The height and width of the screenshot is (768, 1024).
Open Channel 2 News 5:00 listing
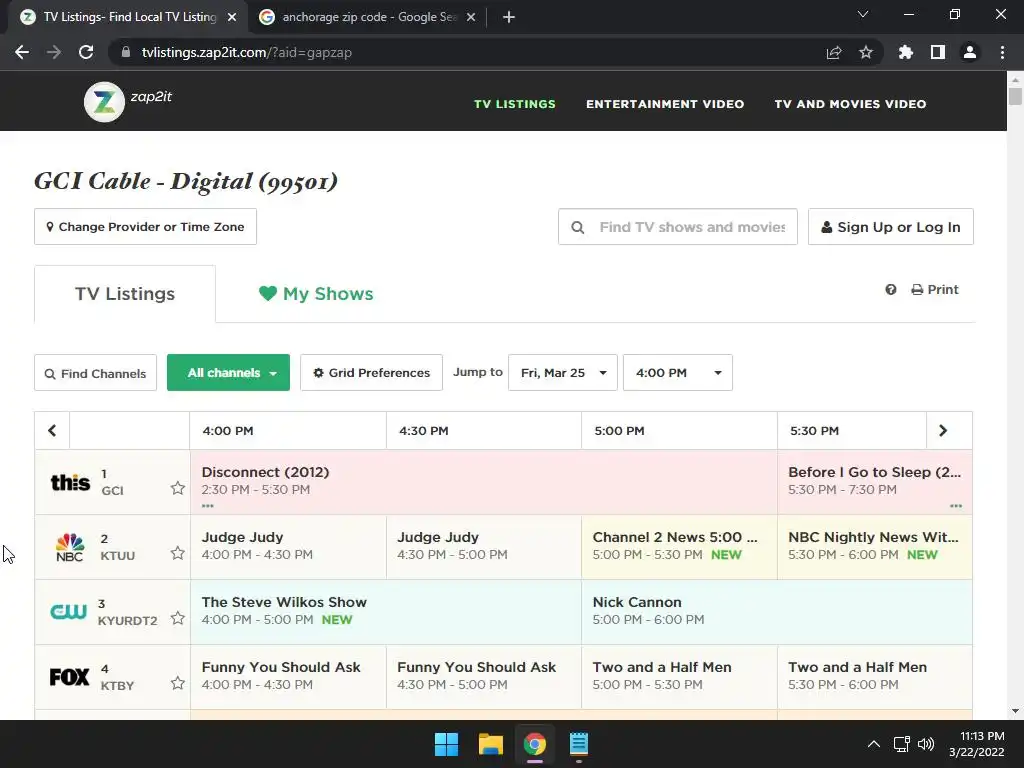[679, 547]
